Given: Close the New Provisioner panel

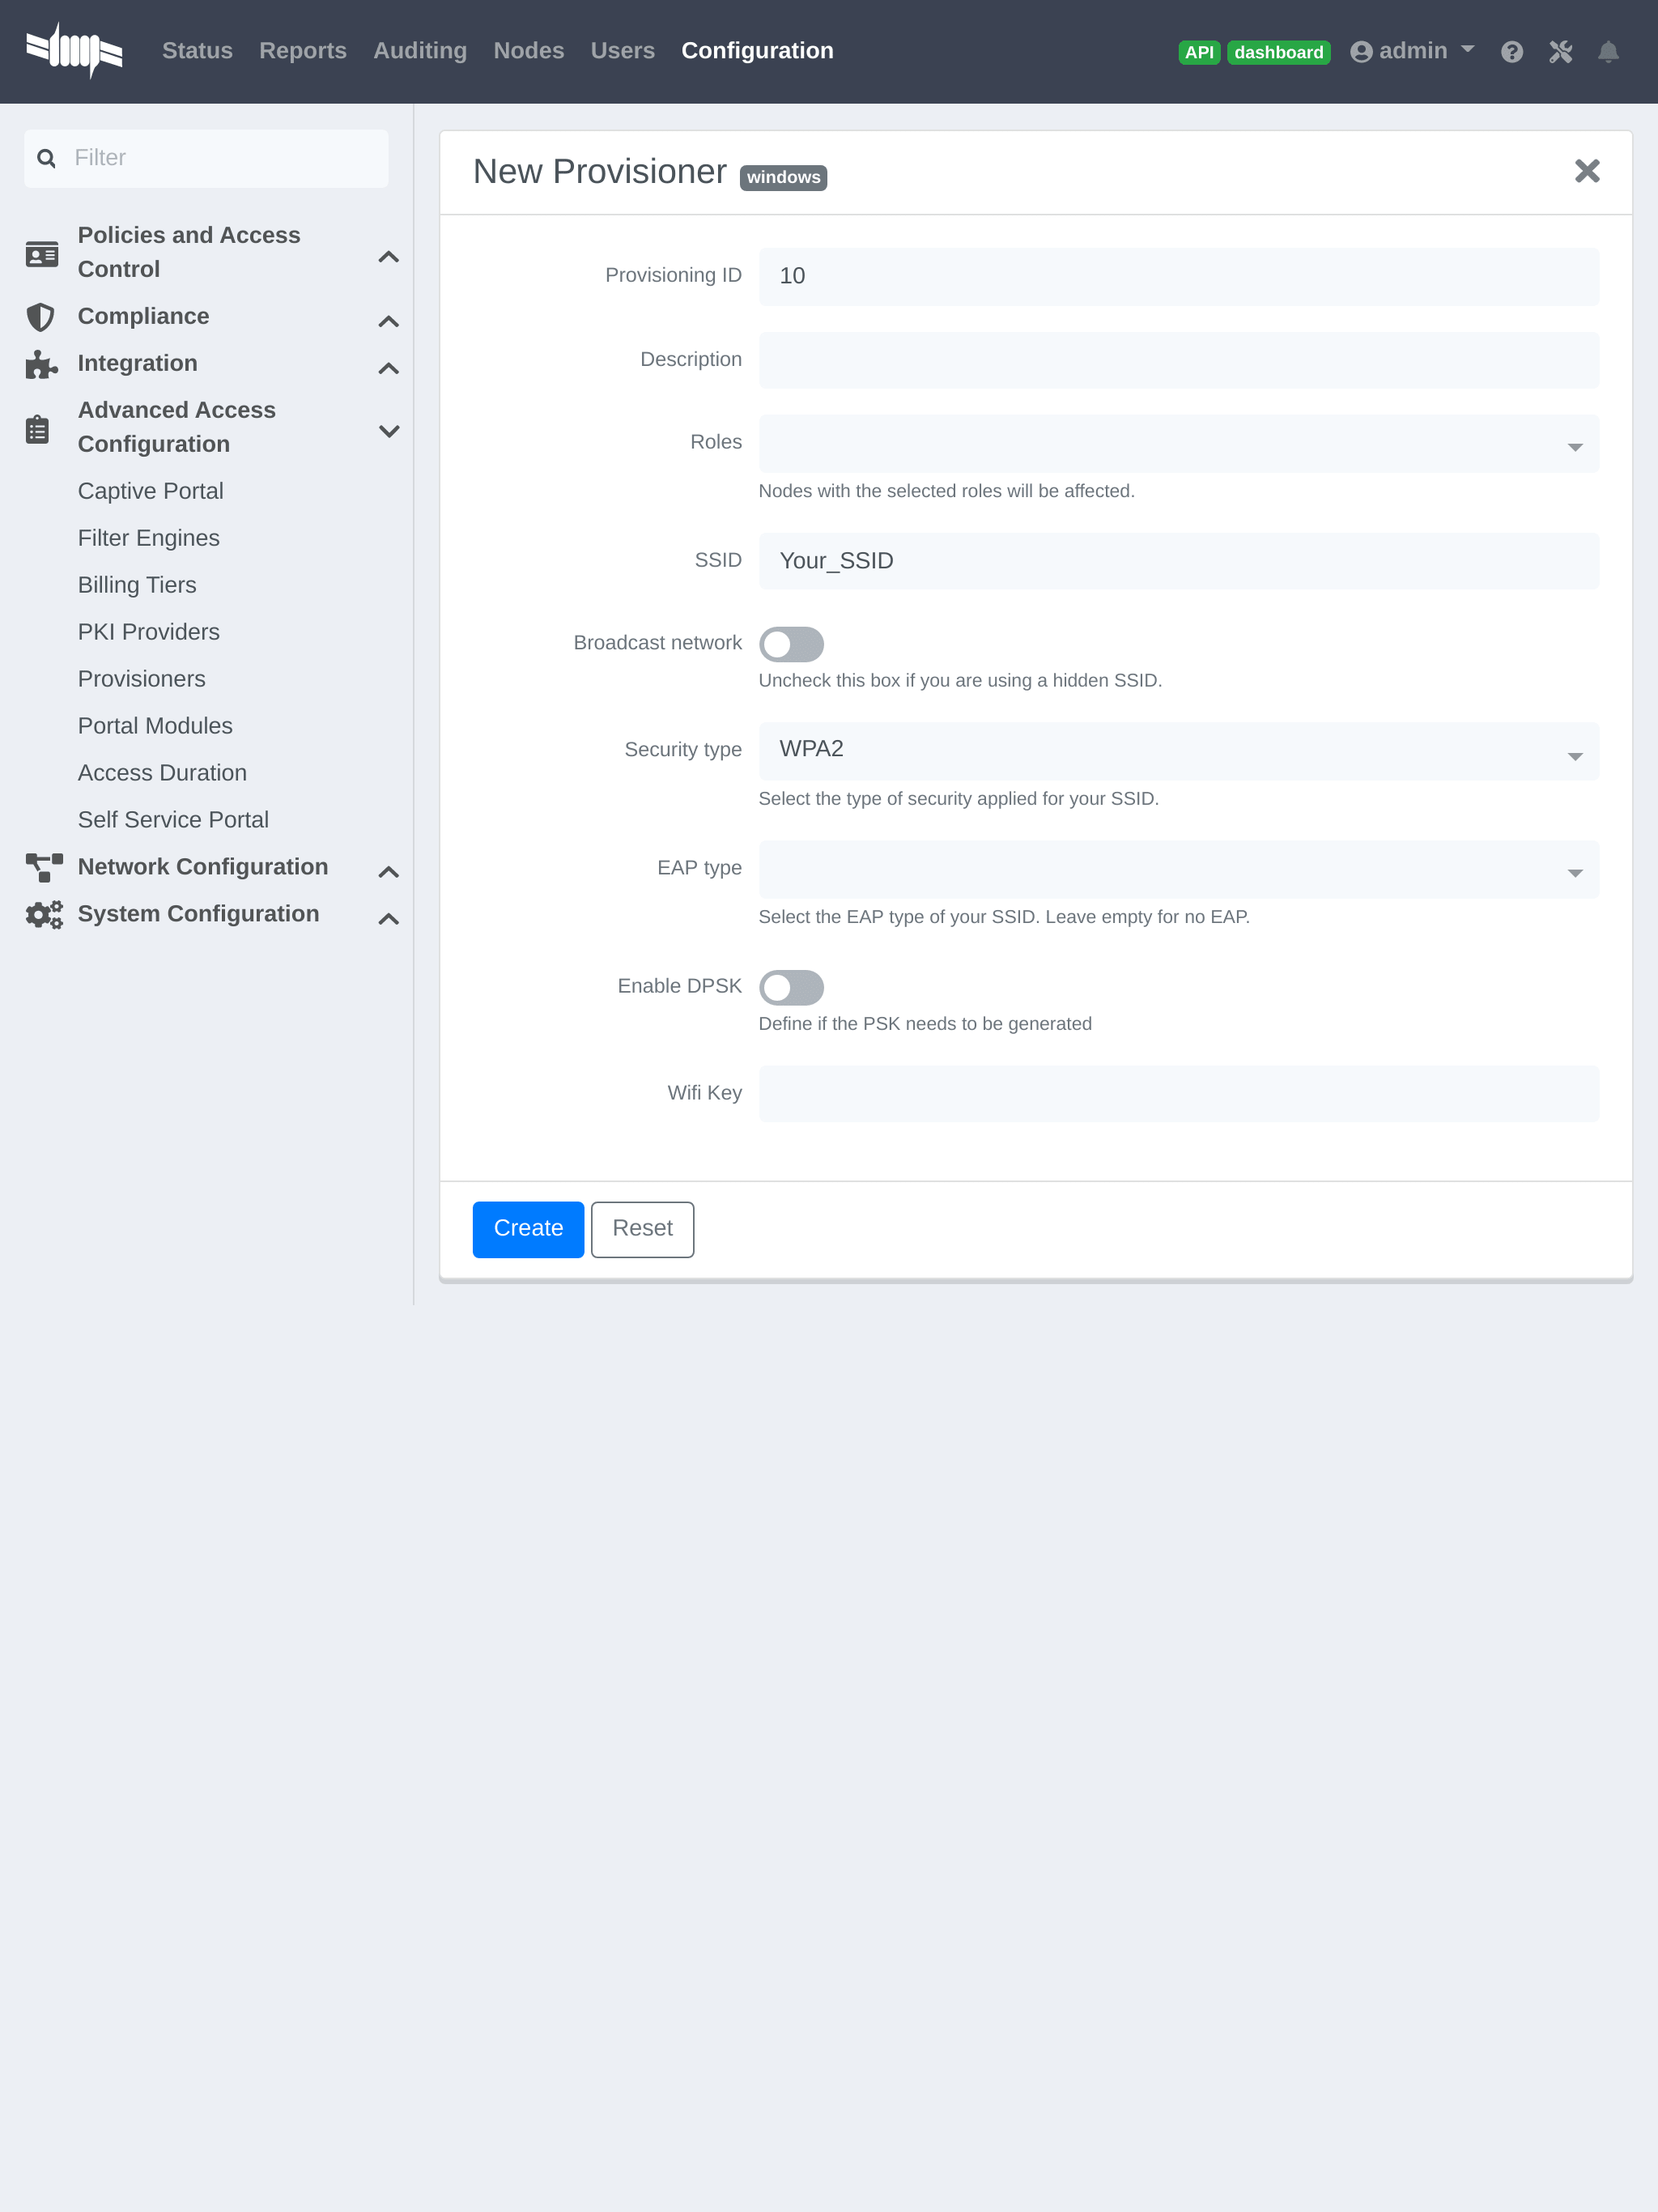Looking at the screenshot, I should [x=1586, y=171].
